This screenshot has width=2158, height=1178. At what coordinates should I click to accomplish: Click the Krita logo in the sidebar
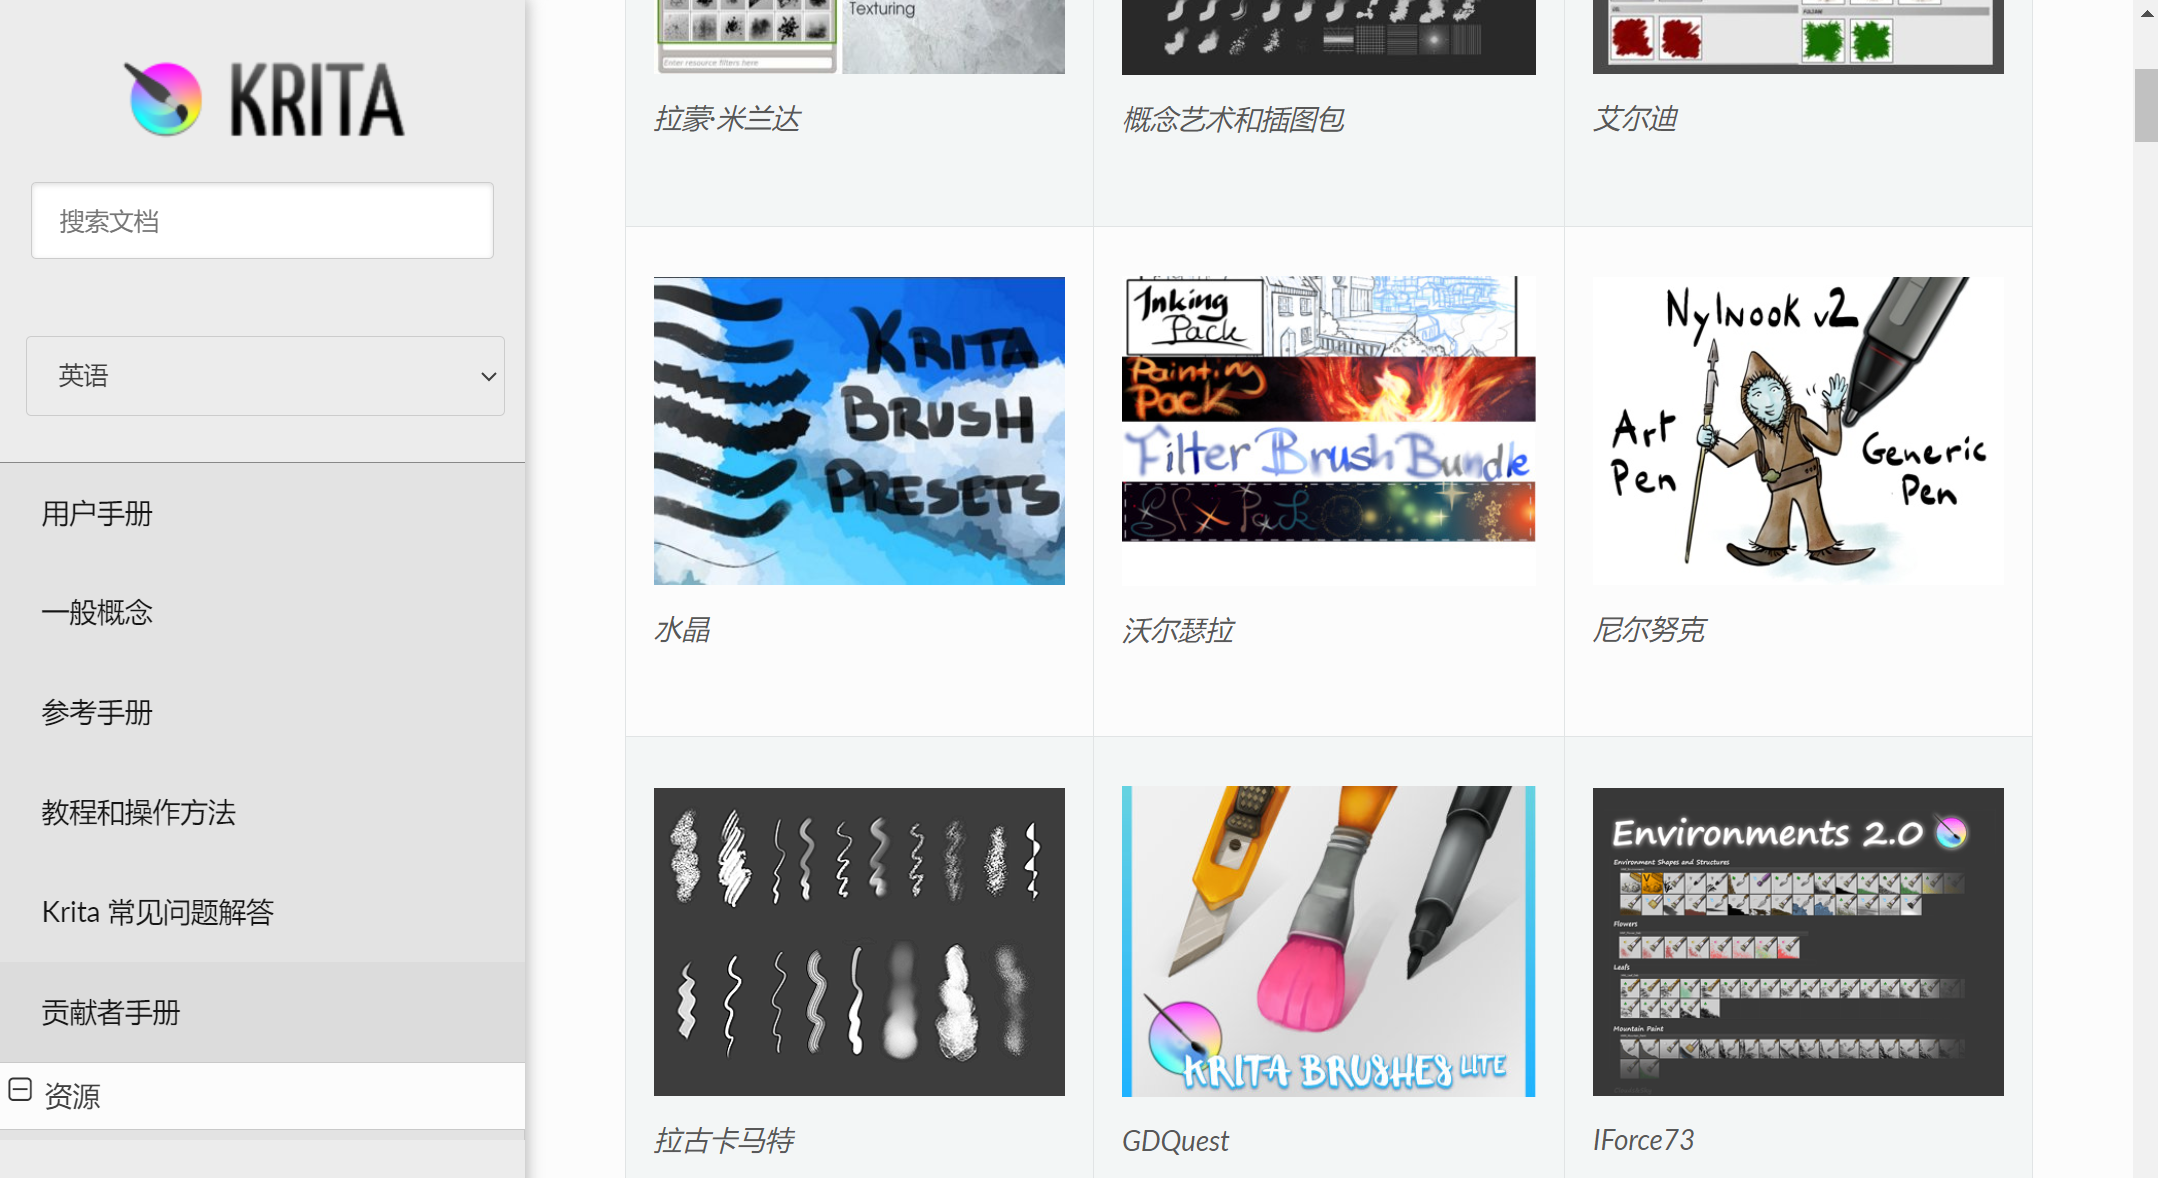coord(265,99)
